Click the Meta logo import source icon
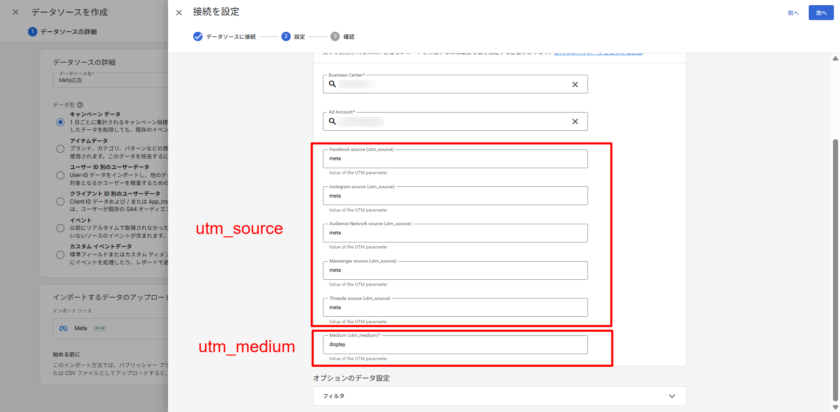The image size is (840, 412). click(x=64, y=326)
